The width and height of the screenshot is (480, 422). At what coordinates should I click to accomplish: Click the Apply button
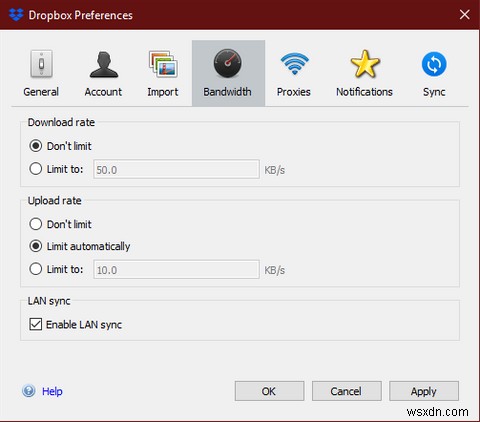(x=424, y=391)
